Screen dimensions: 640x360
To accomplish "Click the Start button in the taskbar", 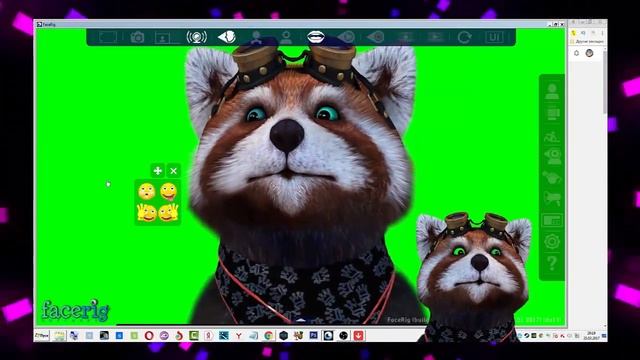I will 42,336.
